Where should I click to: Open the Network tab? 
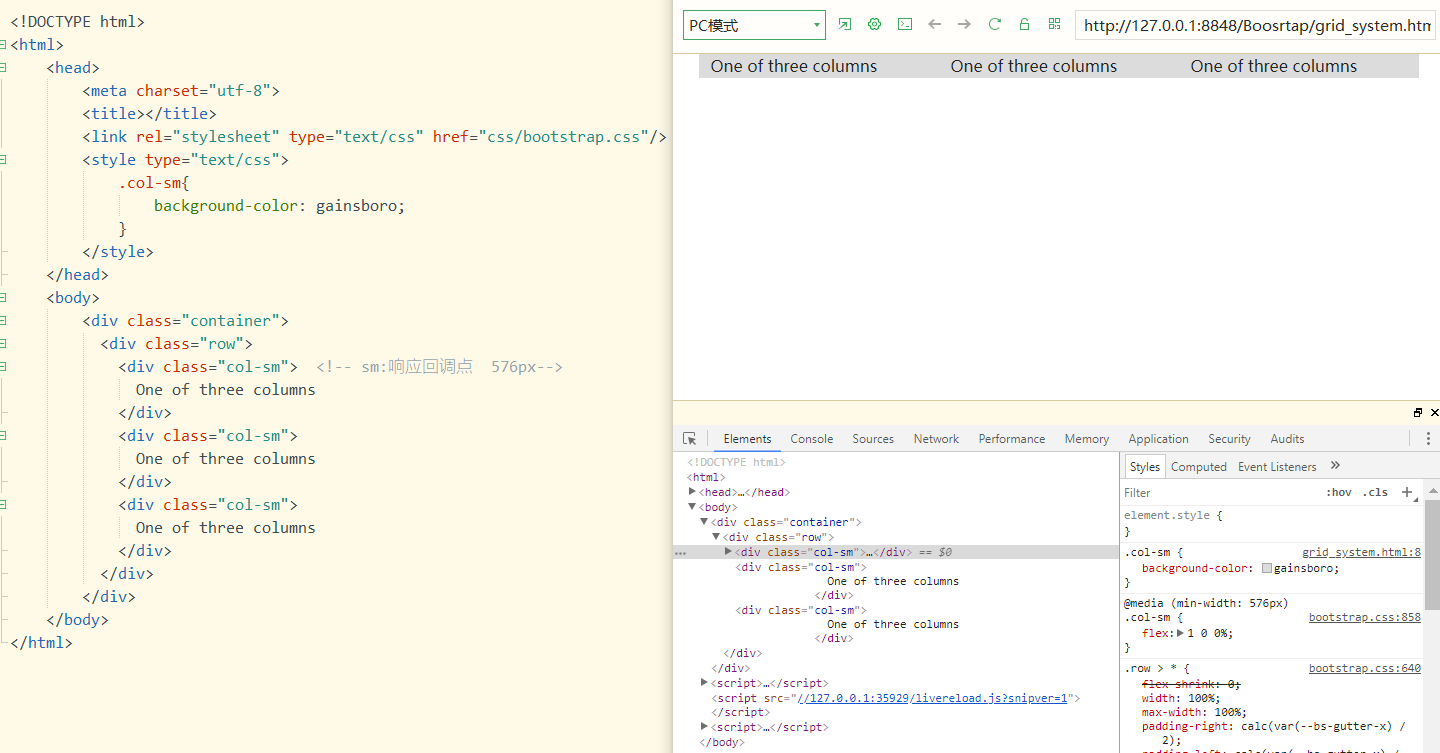(936, 439)
